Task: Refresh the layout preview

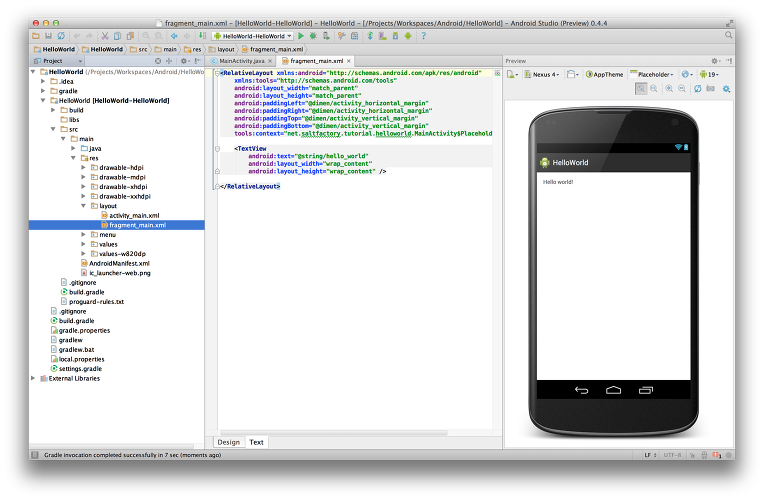Action: 698,89
